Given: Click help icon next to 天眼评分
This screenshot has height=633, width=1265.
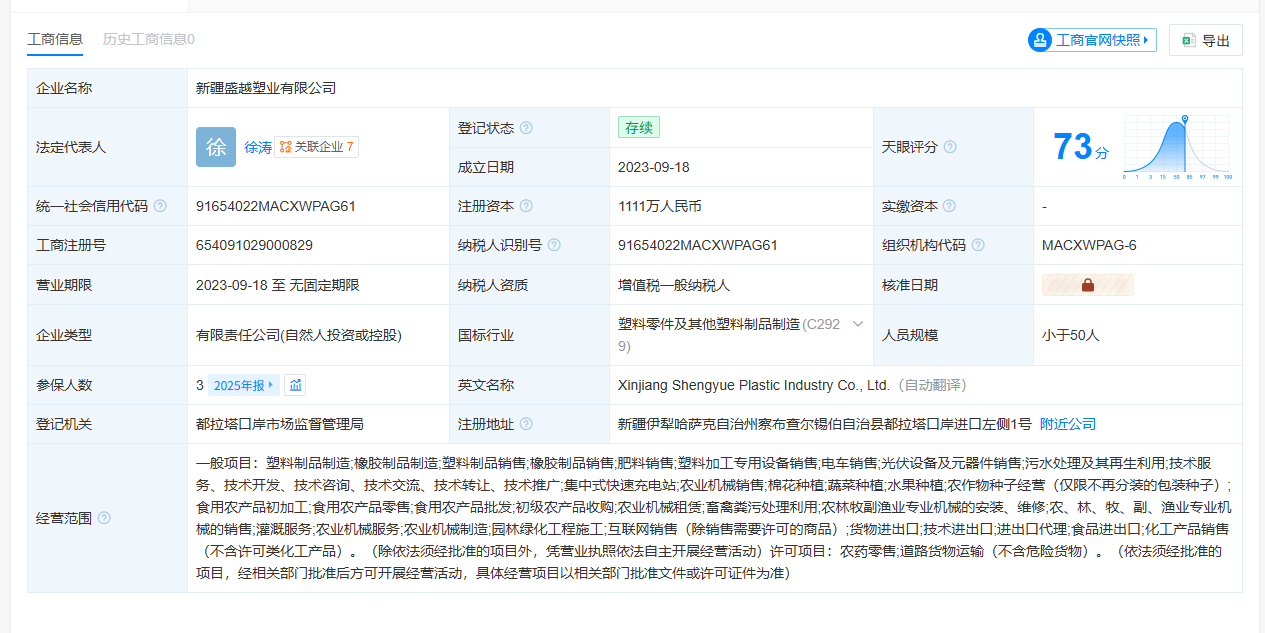Looking at the screenshot, I should [950, 147].
